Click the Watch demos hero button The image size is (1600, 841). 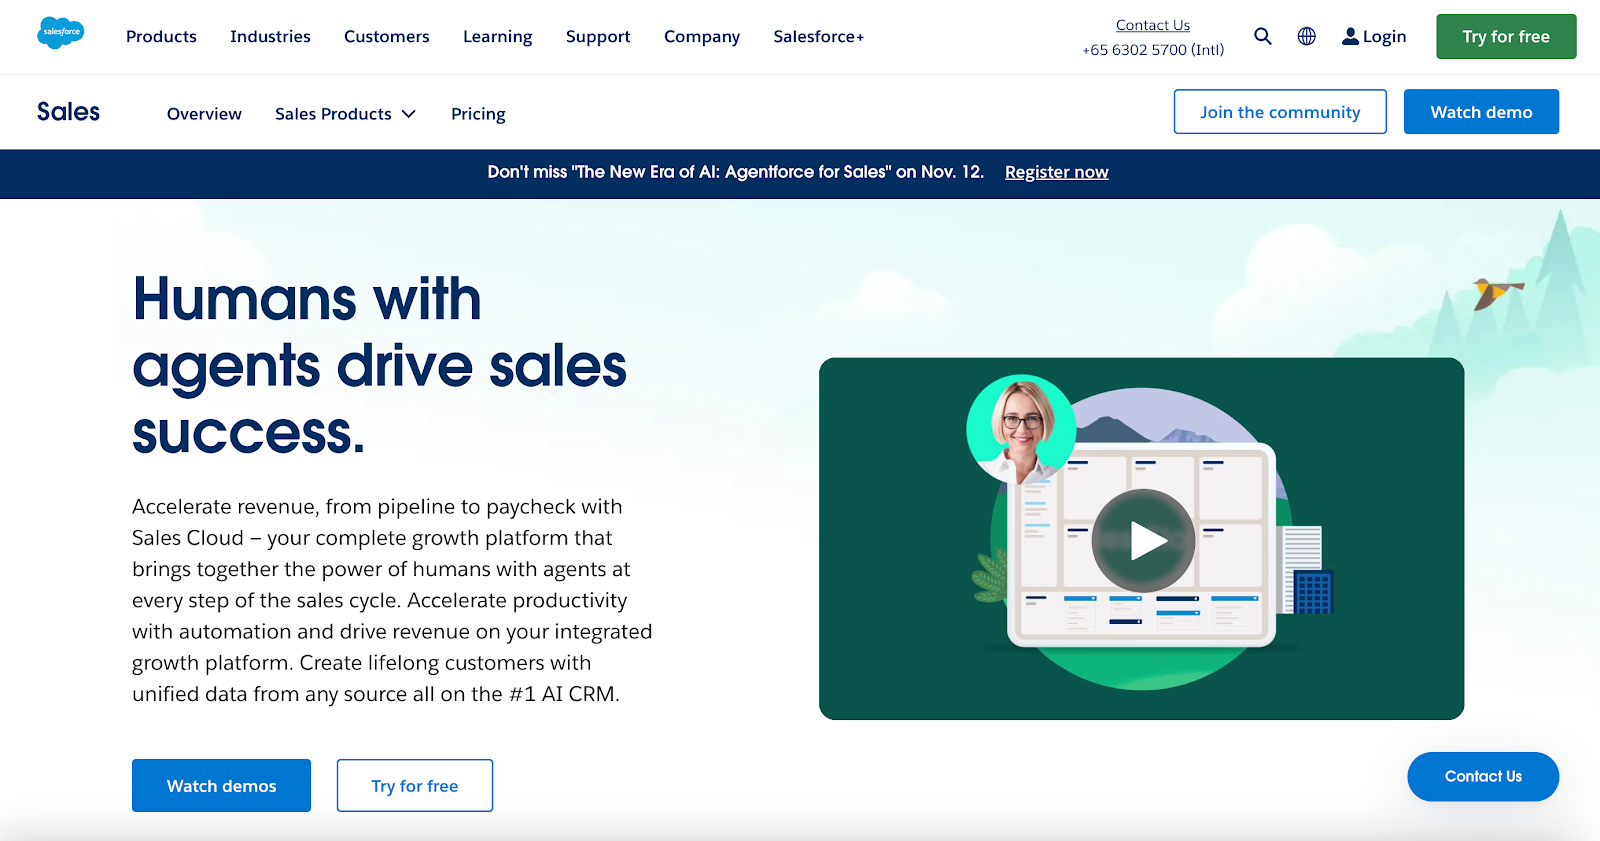coord(221,786)
